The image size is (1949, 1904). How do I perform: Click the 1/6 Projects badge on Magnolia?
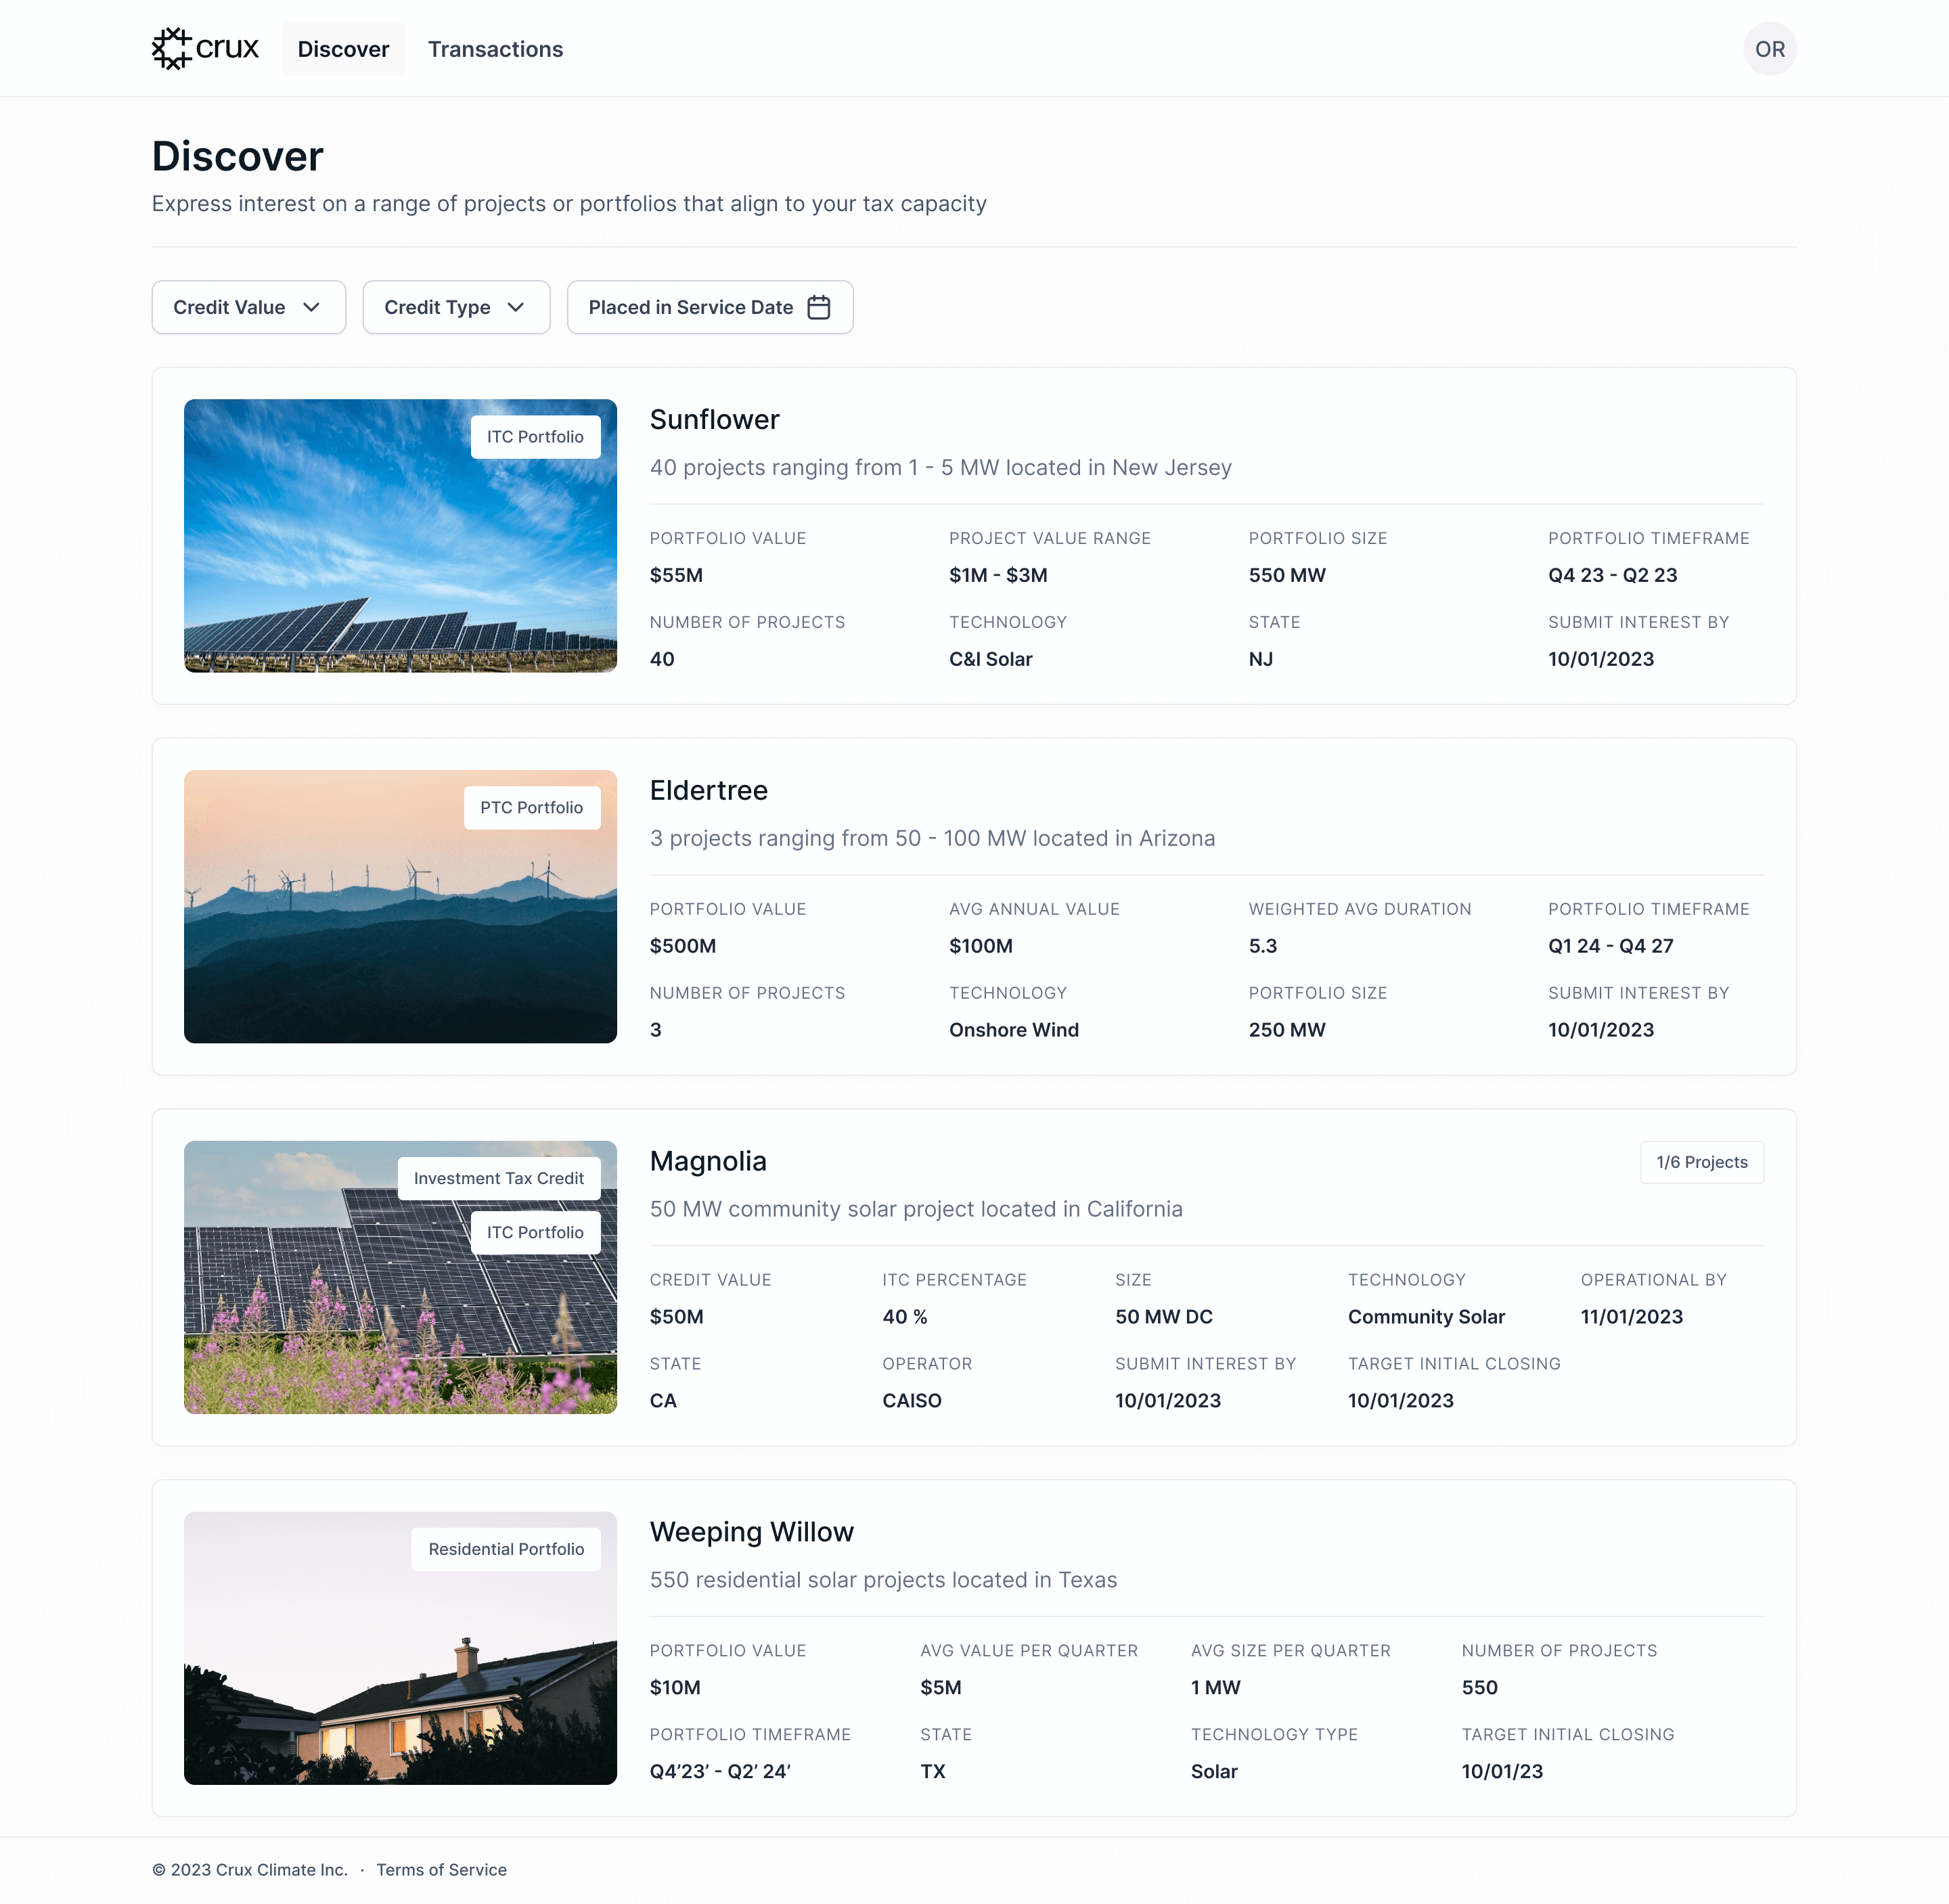pos(1701,1162)
